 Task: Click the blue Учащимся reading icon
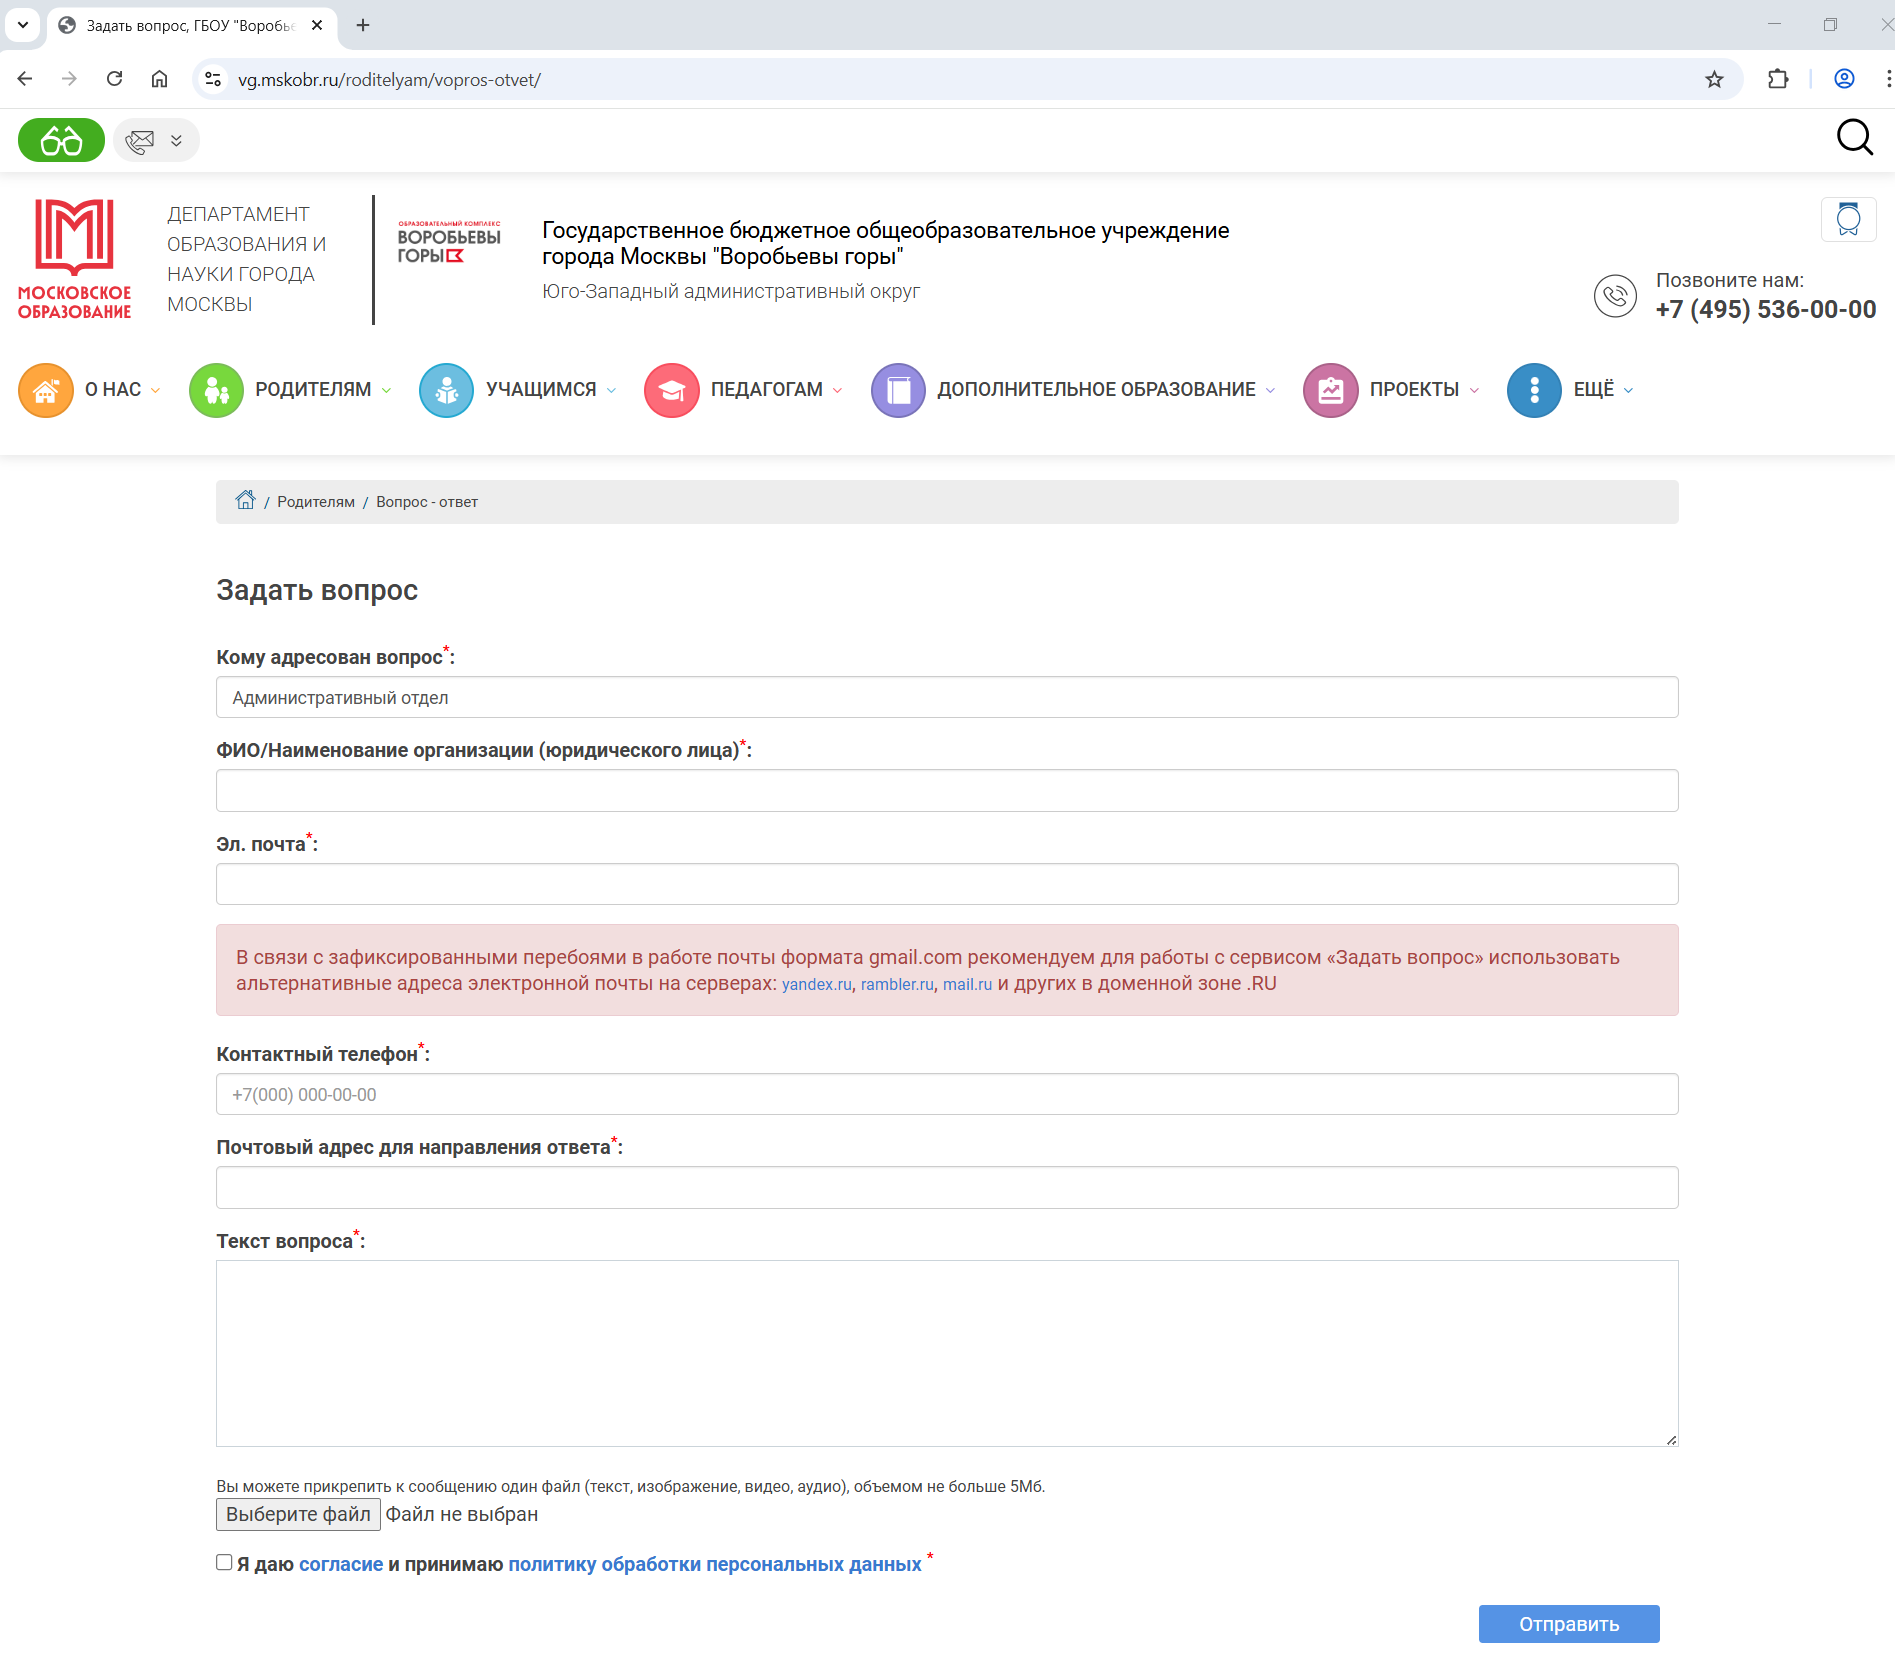coord(446,390)
